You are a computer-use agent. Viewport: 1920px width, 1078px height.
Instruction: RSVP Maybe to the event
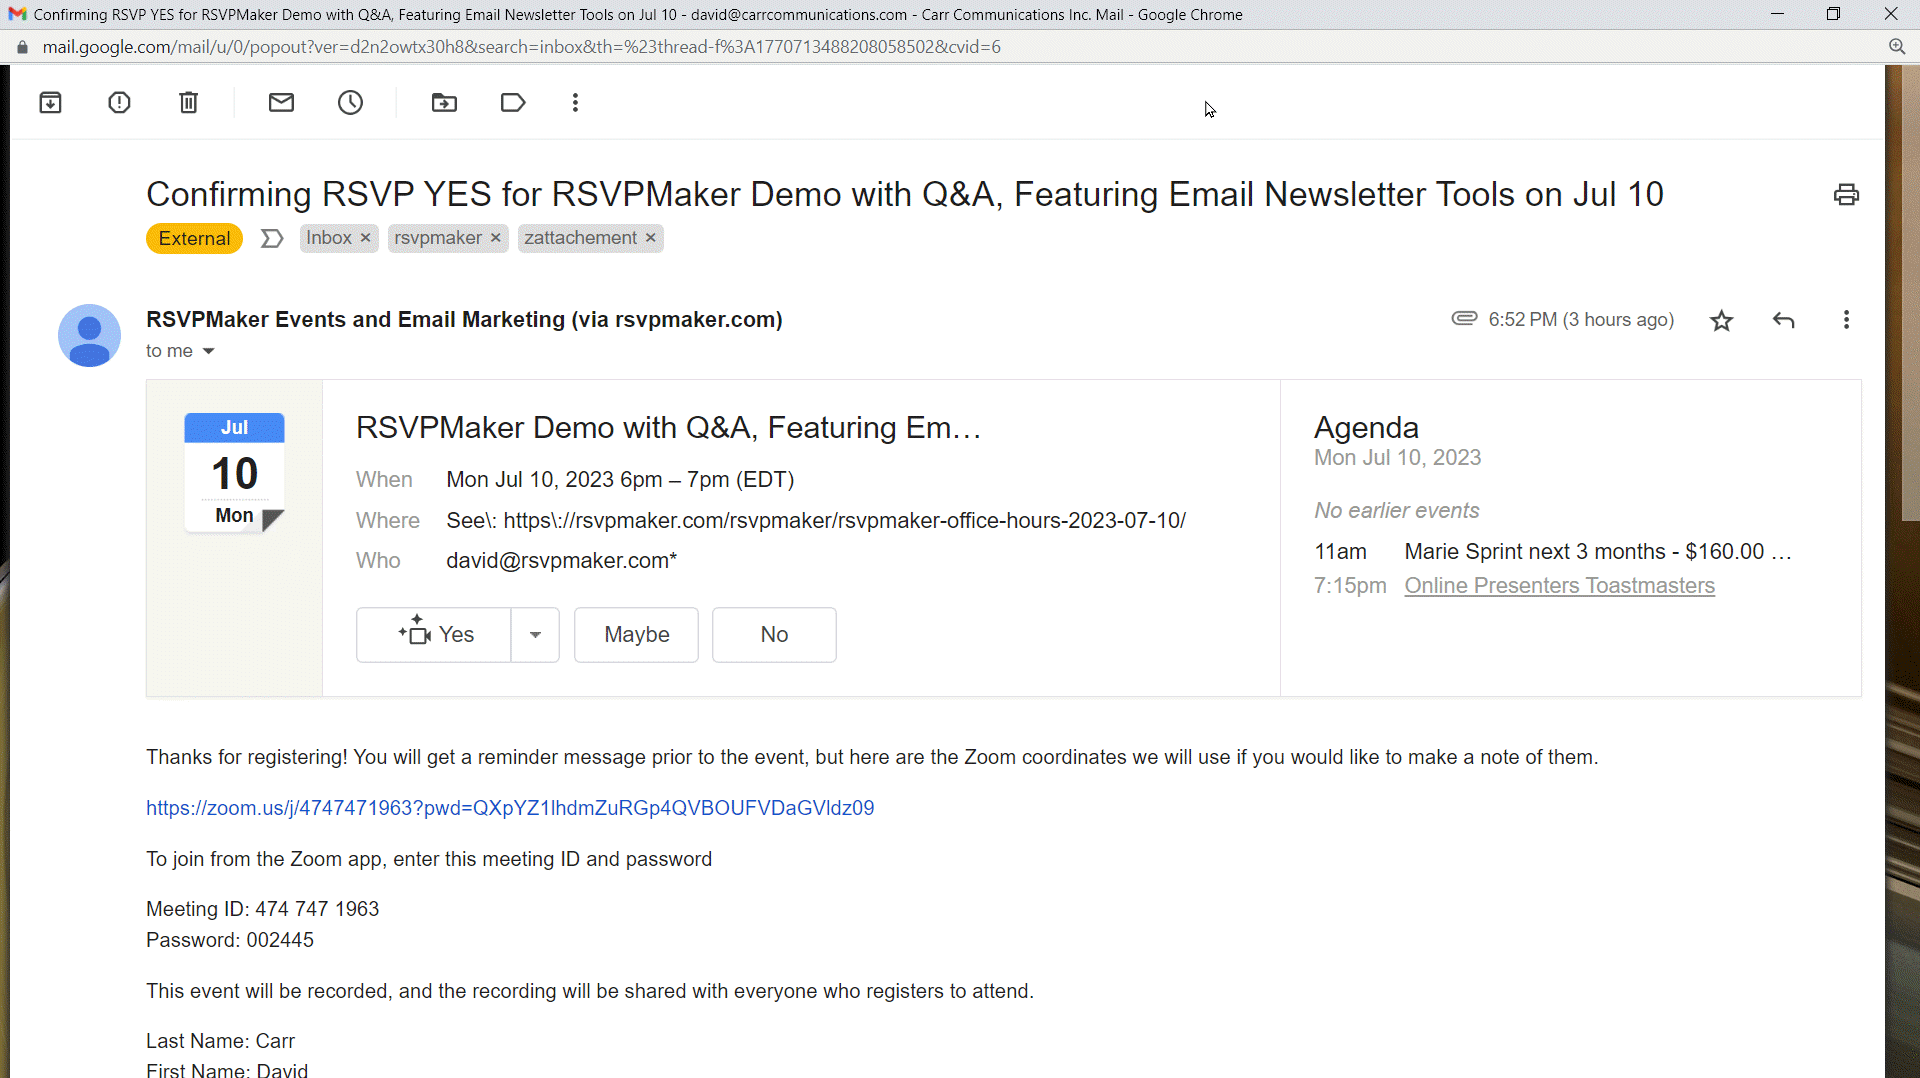[636, 634]
